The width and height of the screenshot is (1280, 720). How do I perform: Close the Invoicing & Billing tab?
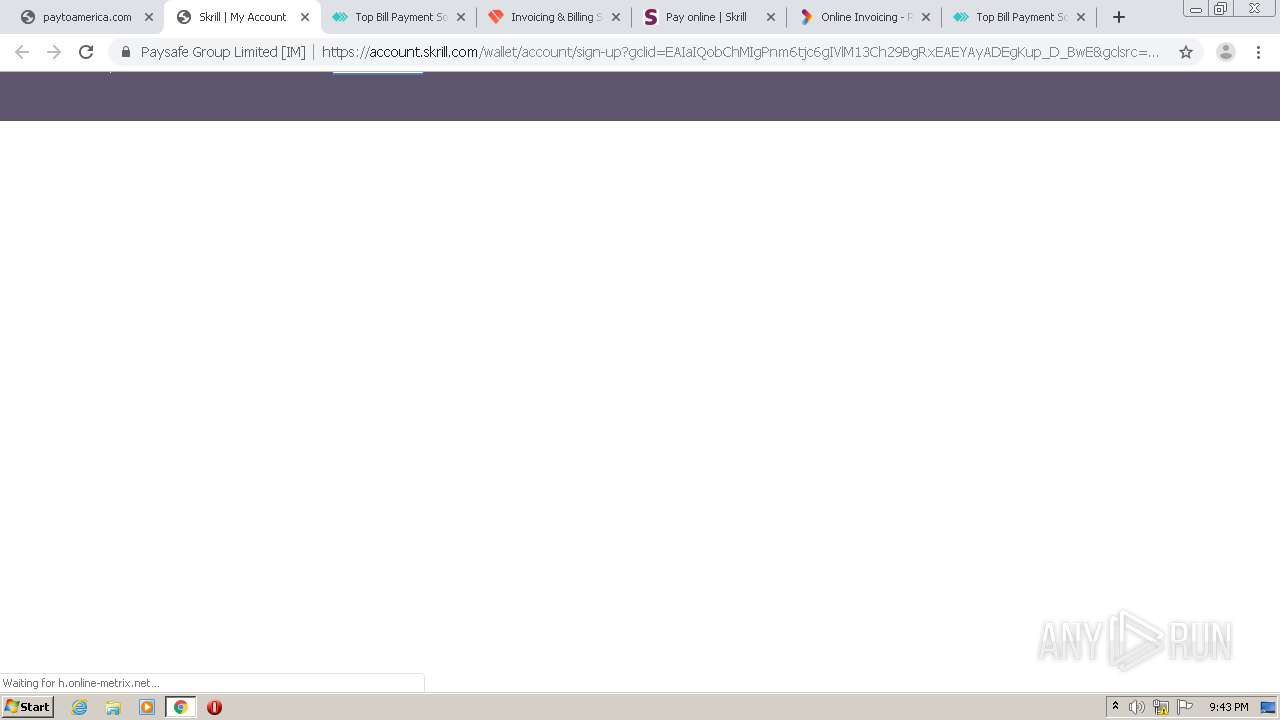[616, 17]
